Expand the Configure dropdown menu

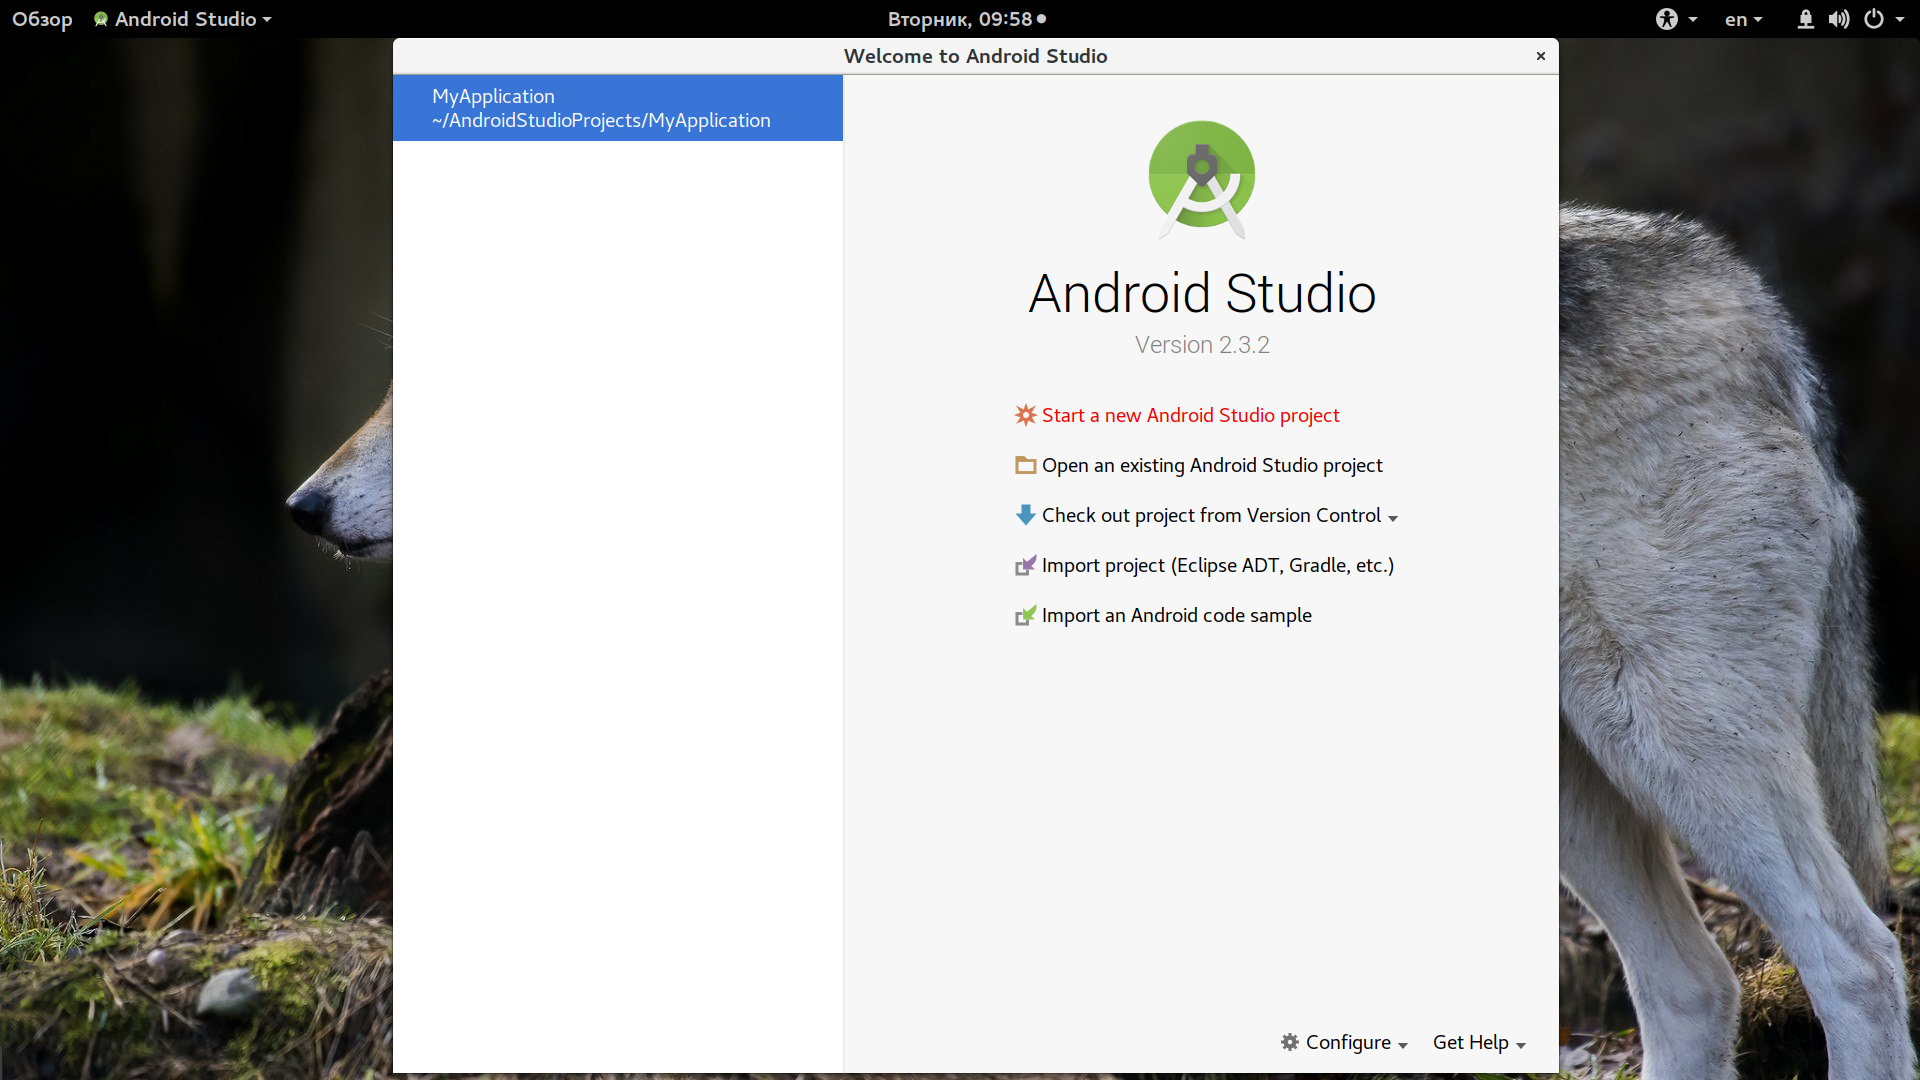click(x=1345, y=1042)
